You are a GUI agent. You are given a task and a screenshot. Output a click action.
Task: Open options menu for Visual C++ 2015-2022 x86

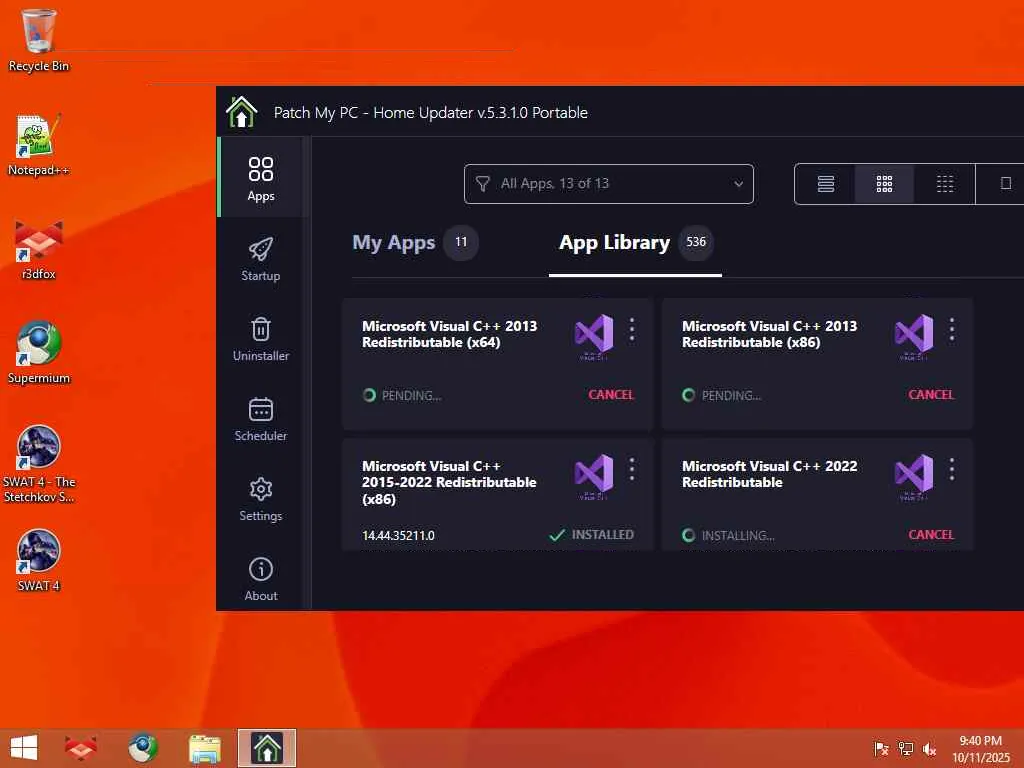(632, 469)
